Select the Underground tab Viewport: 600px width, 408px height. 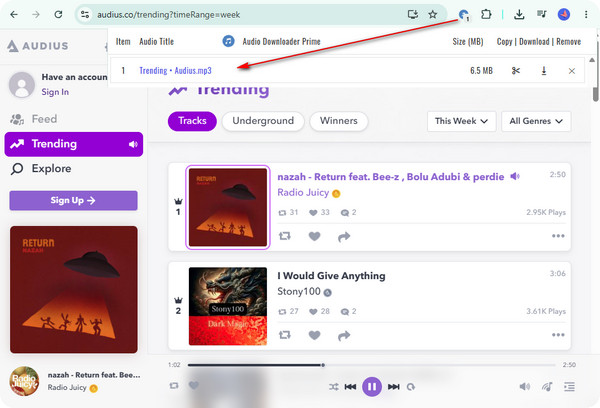tap(263, 121)
